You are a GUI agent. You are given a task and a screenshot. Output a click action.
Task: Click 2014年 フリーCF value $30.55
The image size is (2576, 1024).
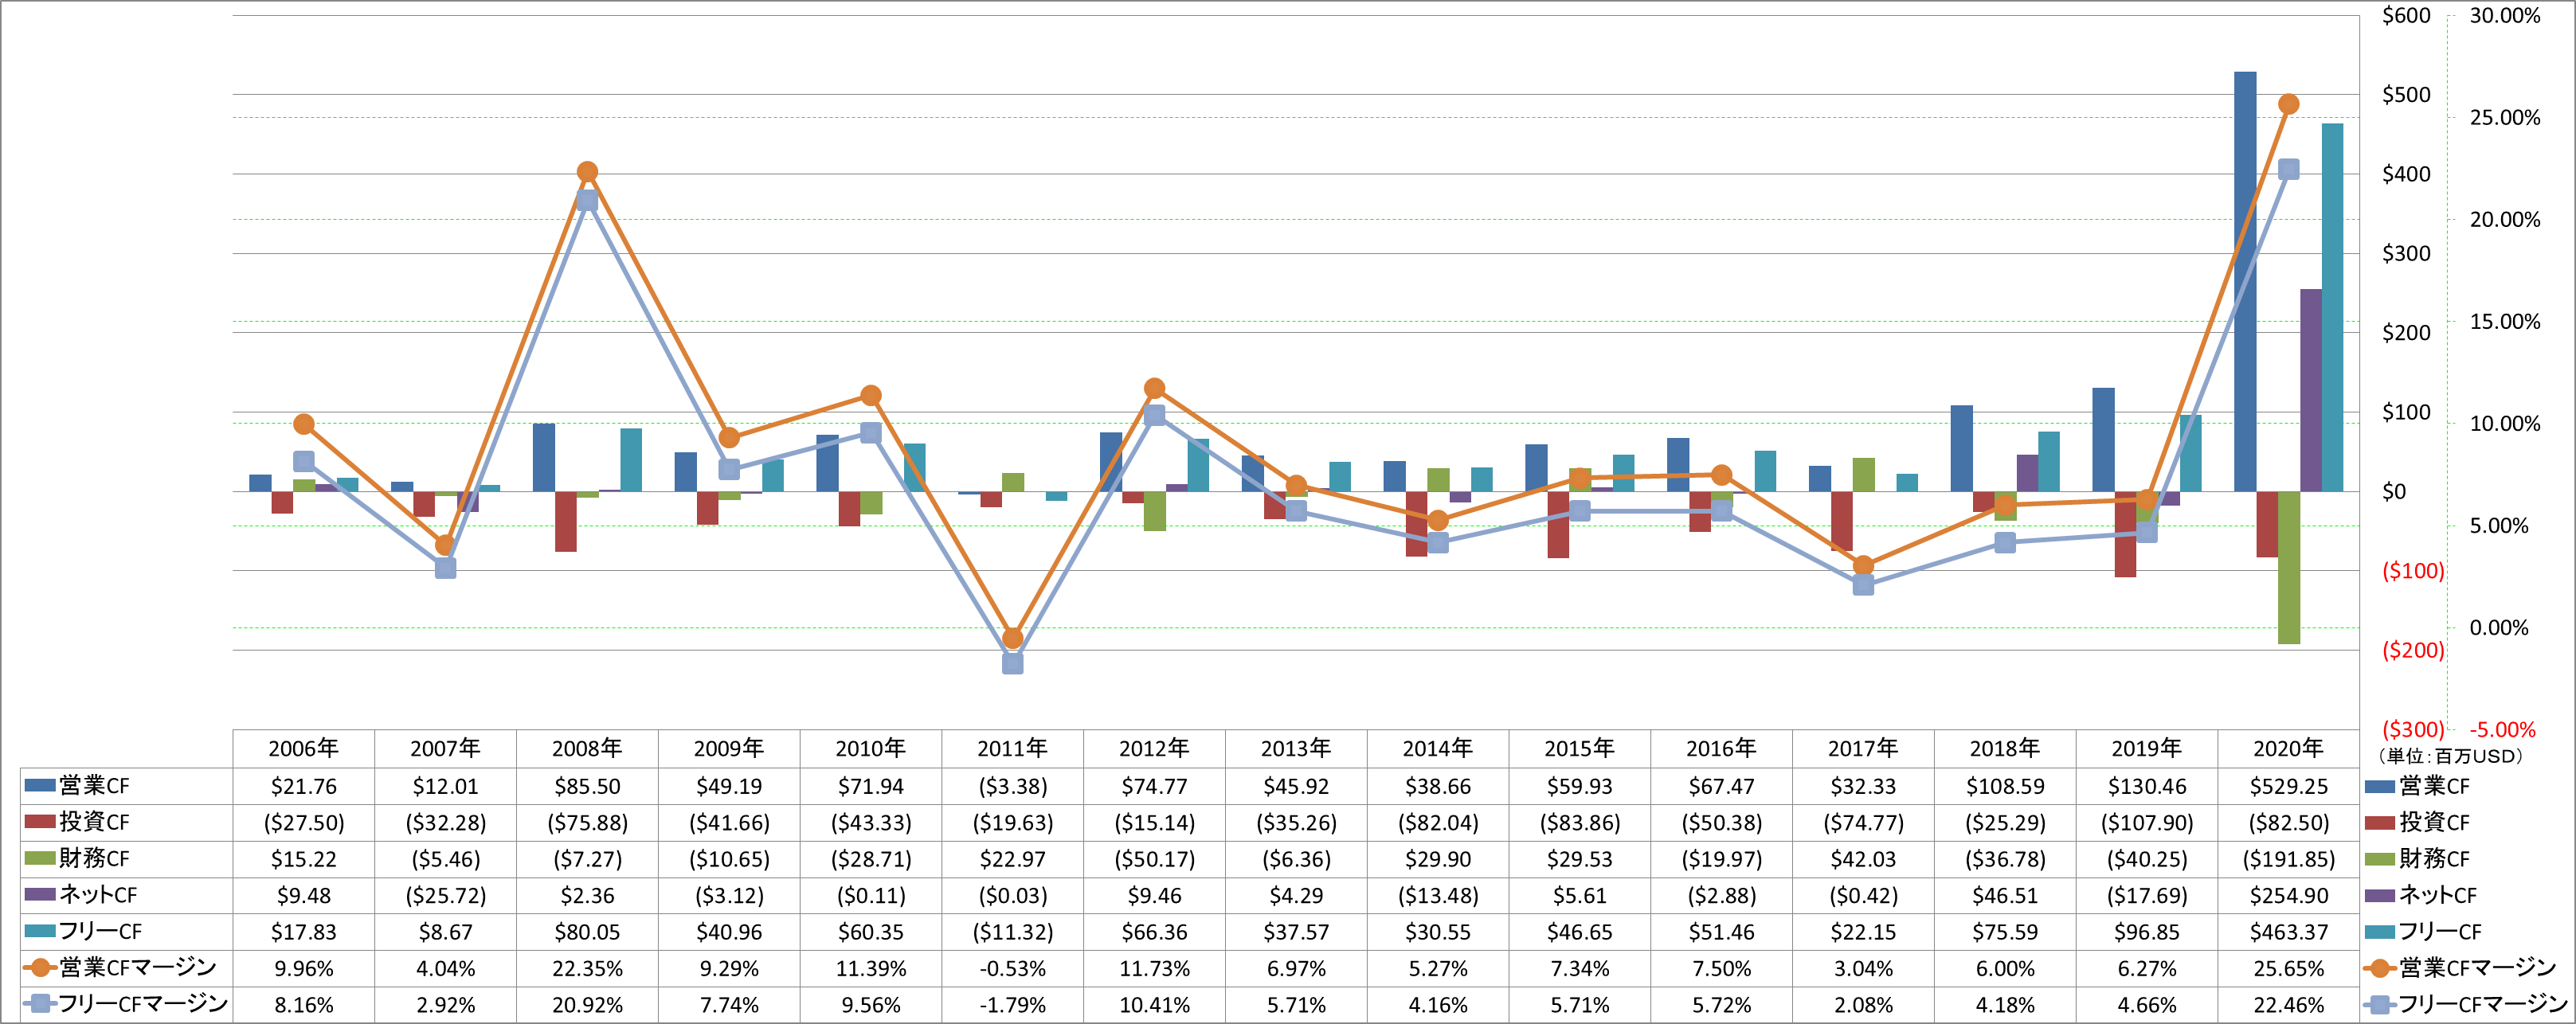(x=1437, y=932)
